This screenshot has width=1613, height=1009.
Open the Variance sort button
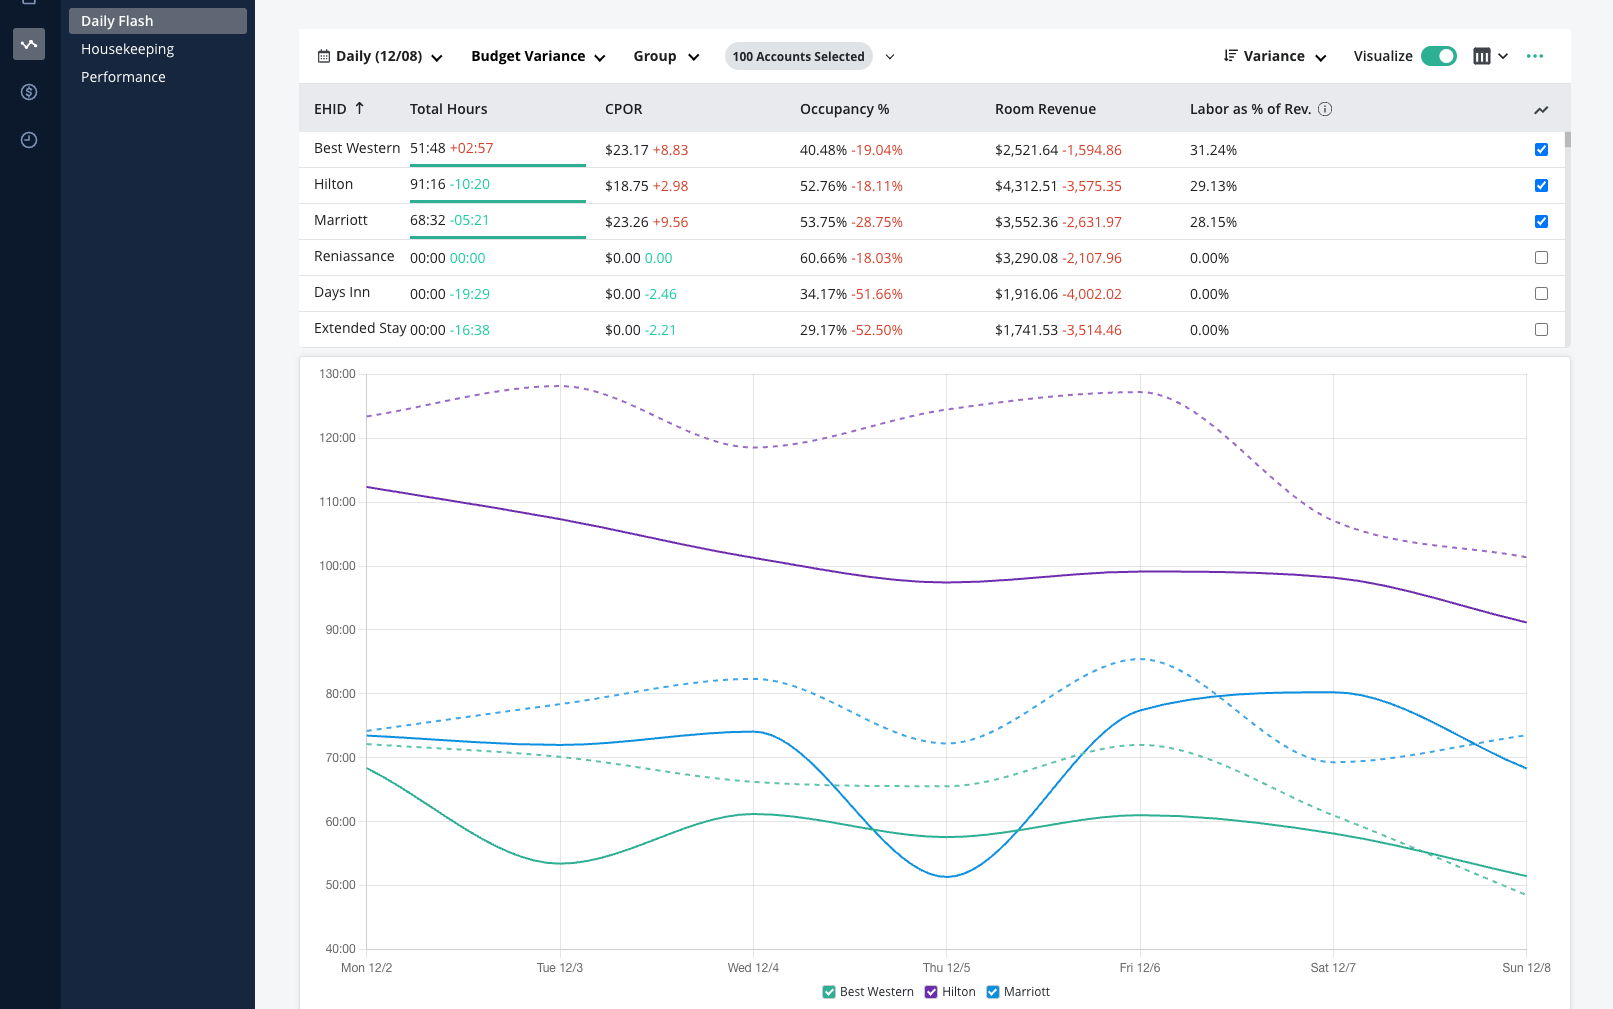coord(1275,57)
